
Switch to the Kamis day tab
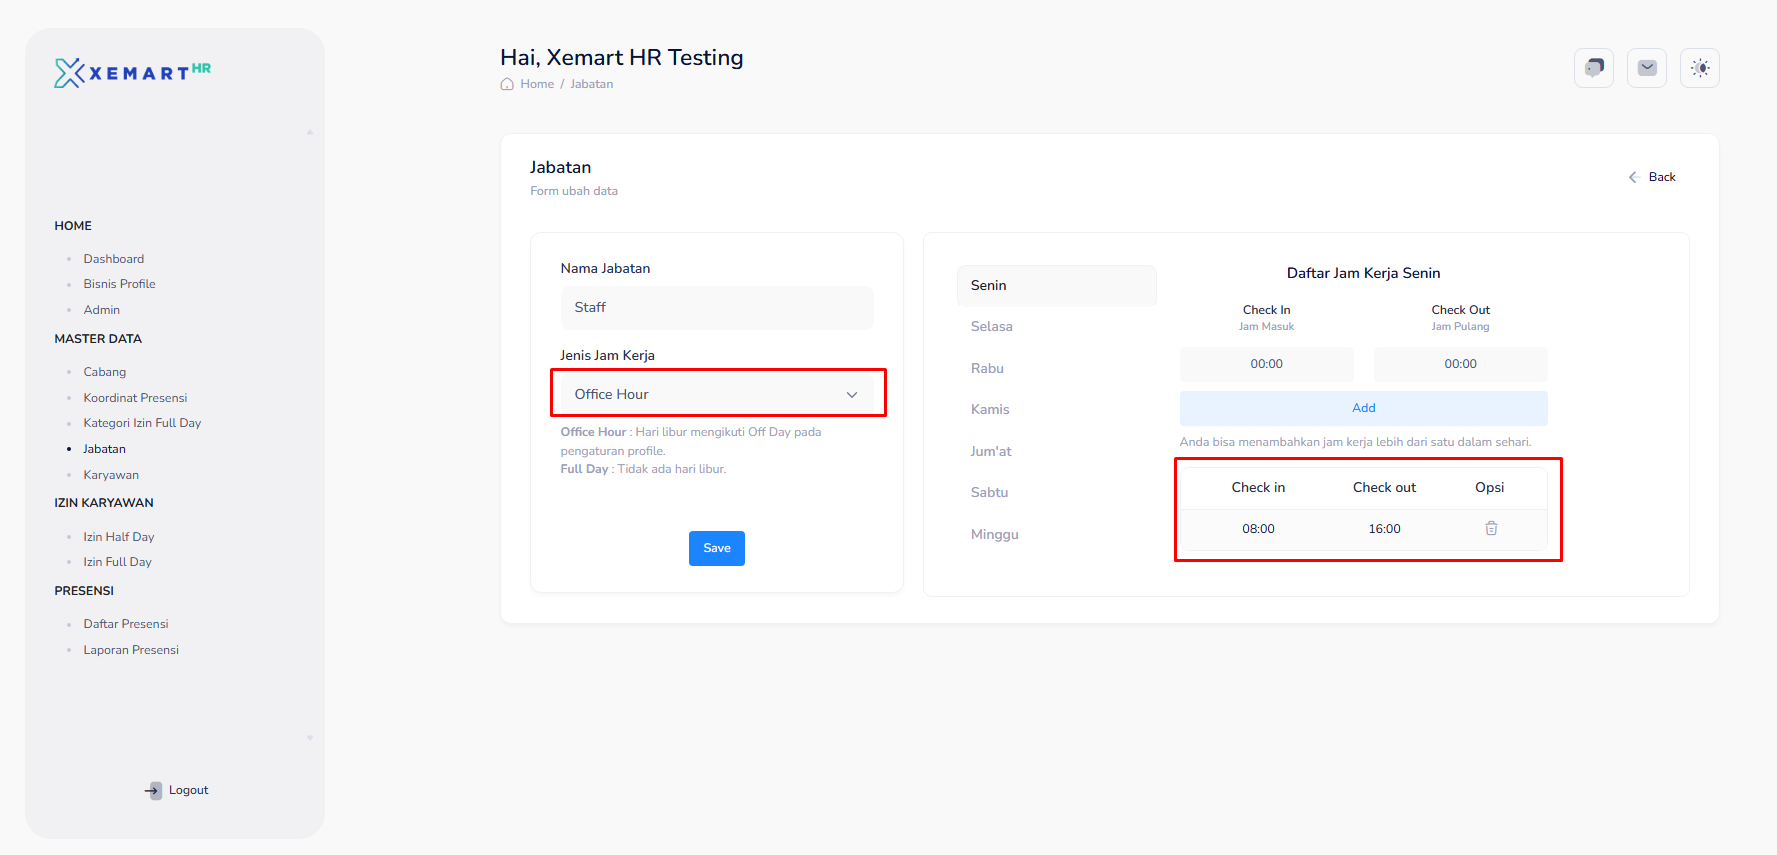pyautogui.click(x=990, y=410)
